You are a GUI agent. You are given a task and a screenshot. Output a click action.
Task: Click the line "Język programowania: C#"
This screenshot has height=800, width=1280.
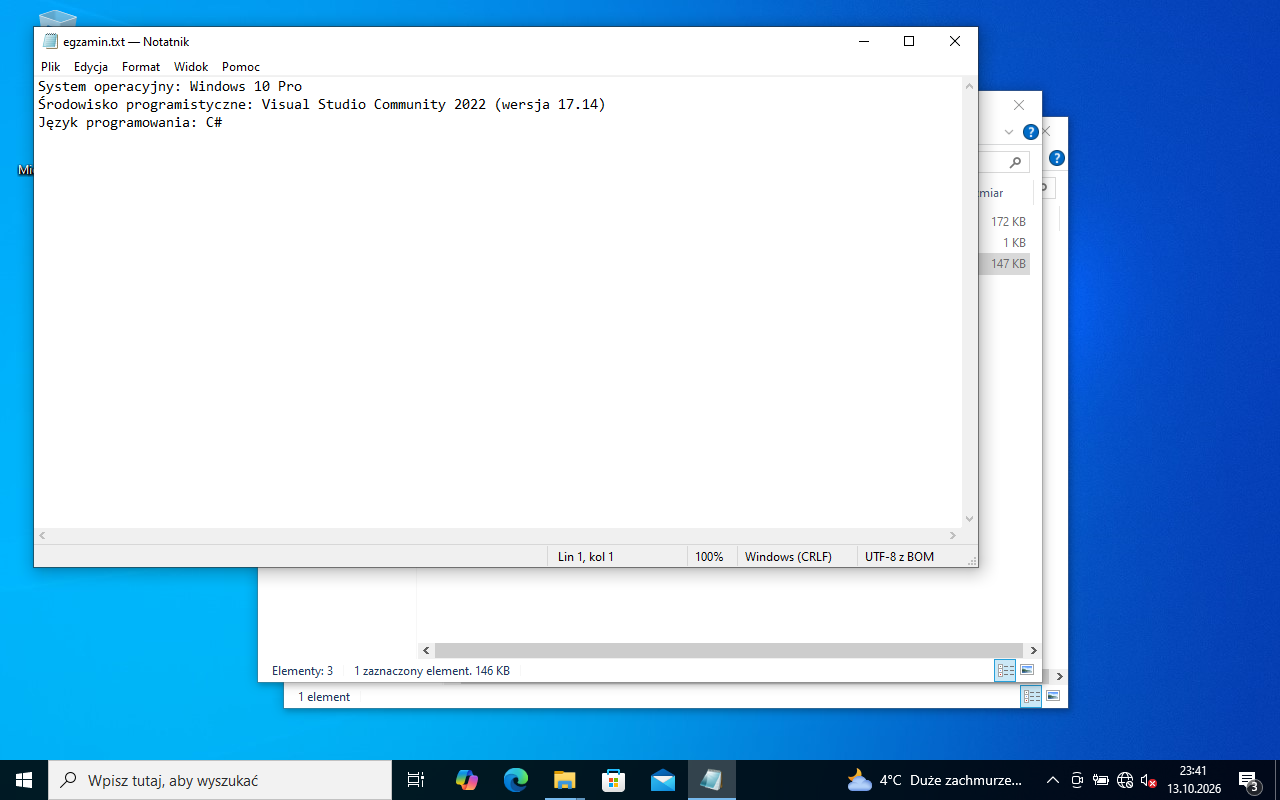pyautogui.click(x=130, y=122)
